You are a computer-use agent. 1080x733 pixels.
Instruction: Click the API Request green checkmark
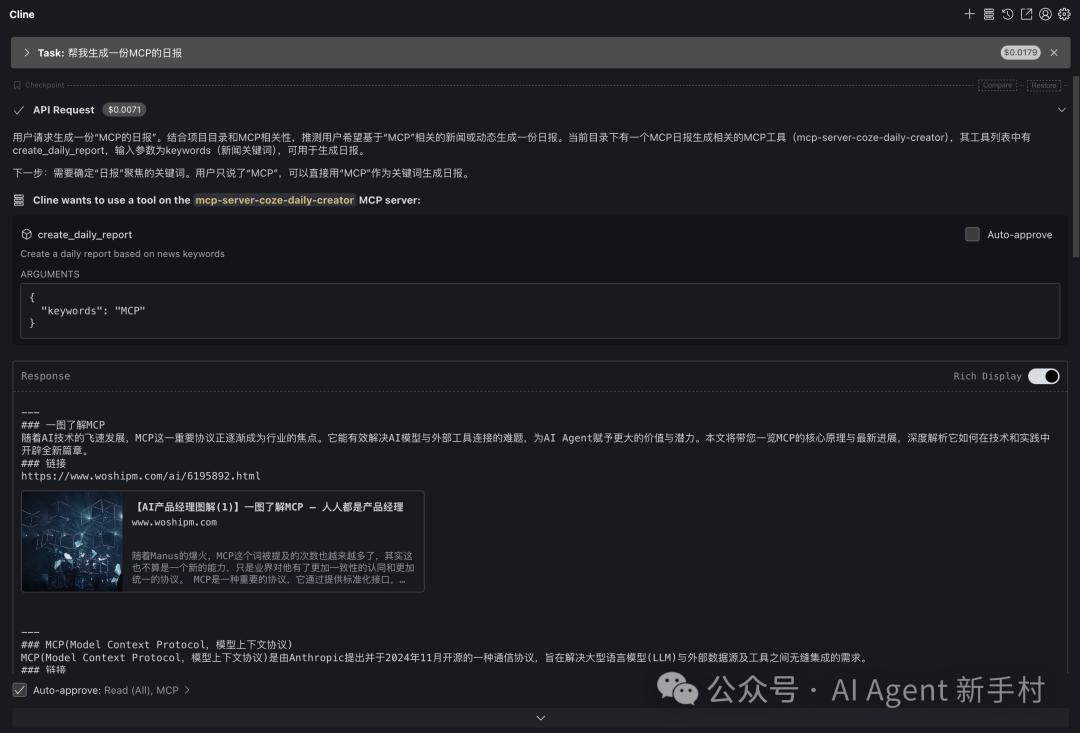click(19, 110)
